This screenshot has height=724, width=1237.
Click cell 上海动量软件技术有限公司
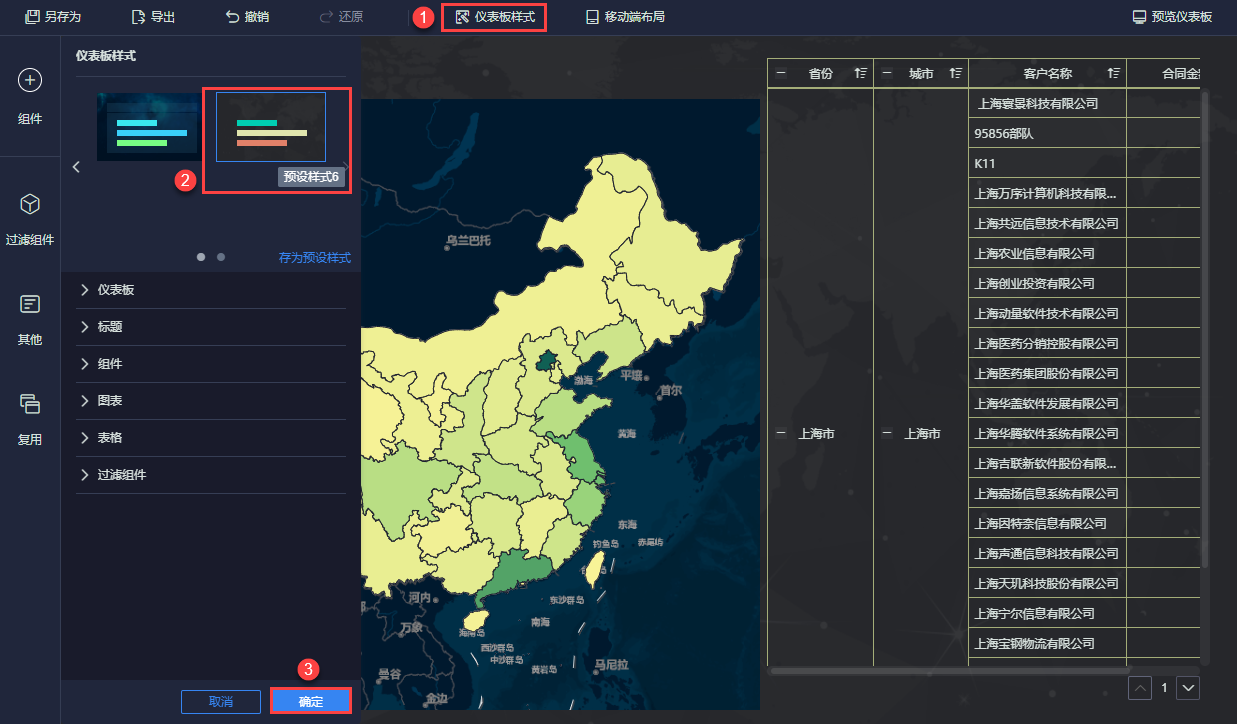pyautogui.click(x=1047, y=313)
